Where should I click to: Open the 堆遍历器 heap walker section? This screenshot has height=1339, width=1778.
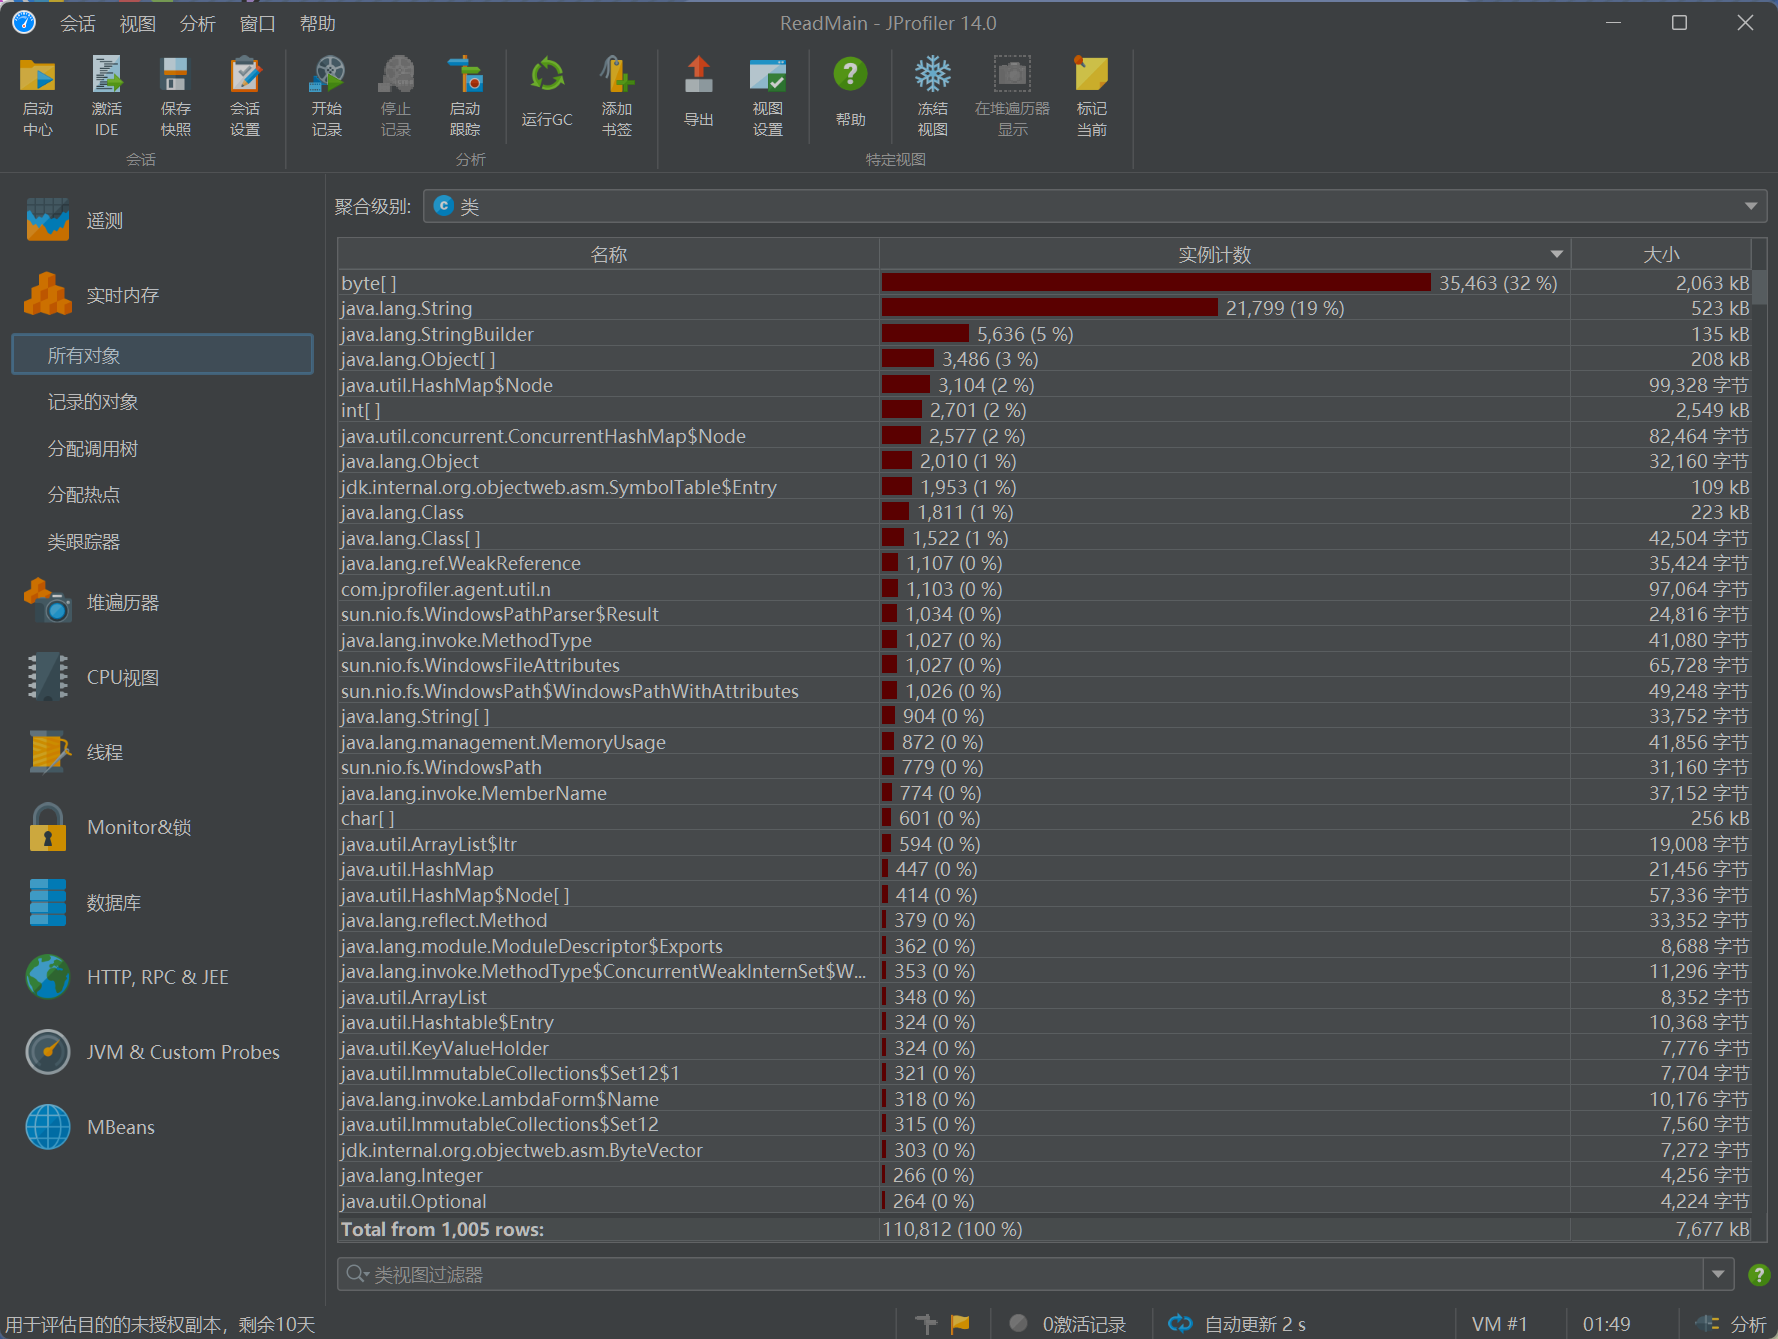[93, 603]
